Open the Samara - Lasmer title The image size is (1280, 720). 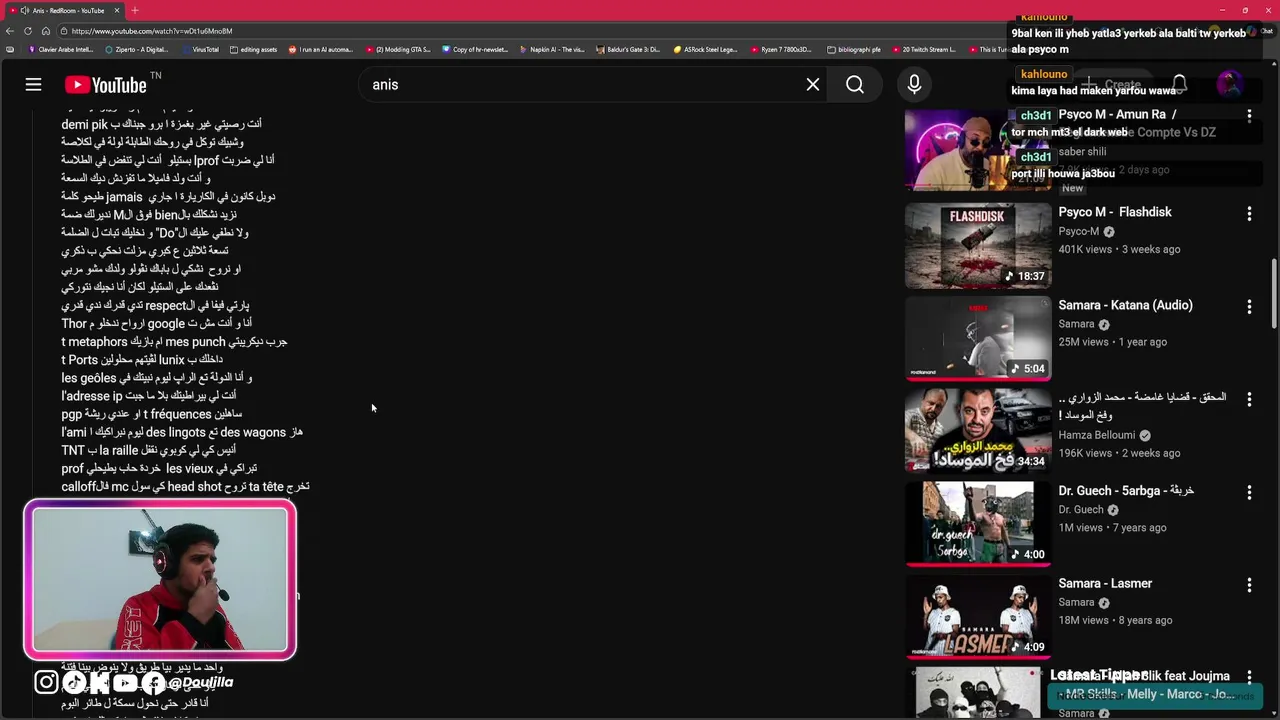1105,583
